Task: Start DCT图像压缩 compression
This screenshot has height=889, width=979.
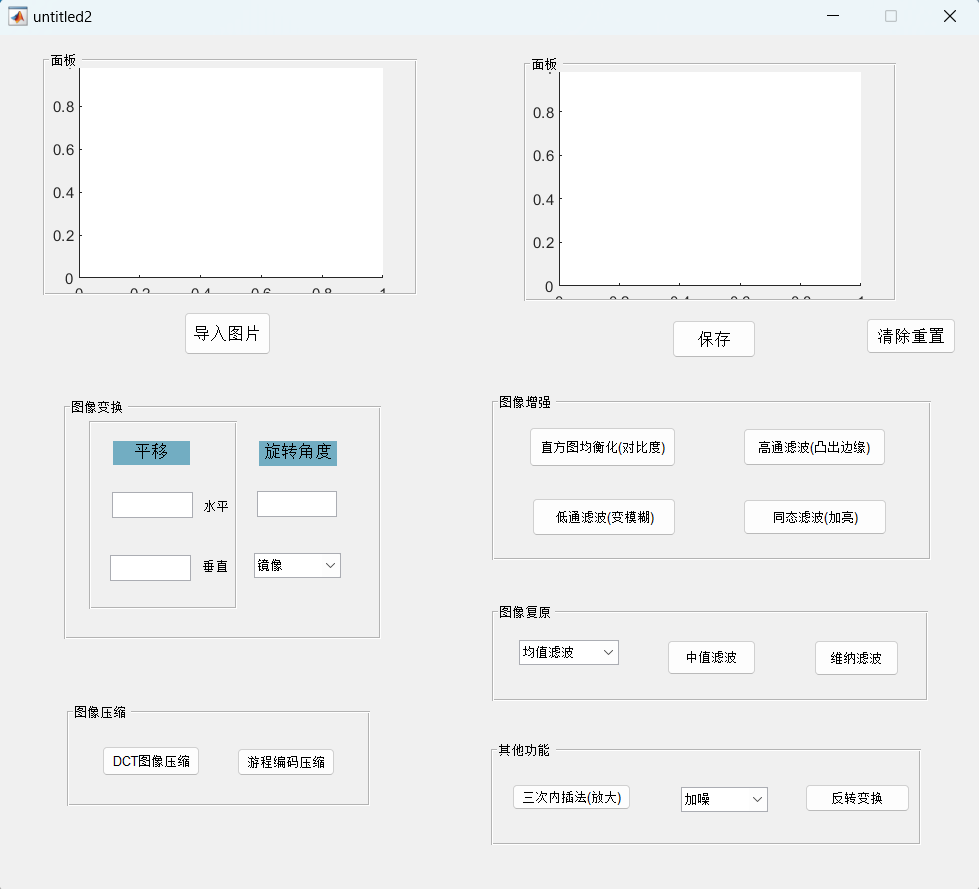Action: click(x=151, y=761)
